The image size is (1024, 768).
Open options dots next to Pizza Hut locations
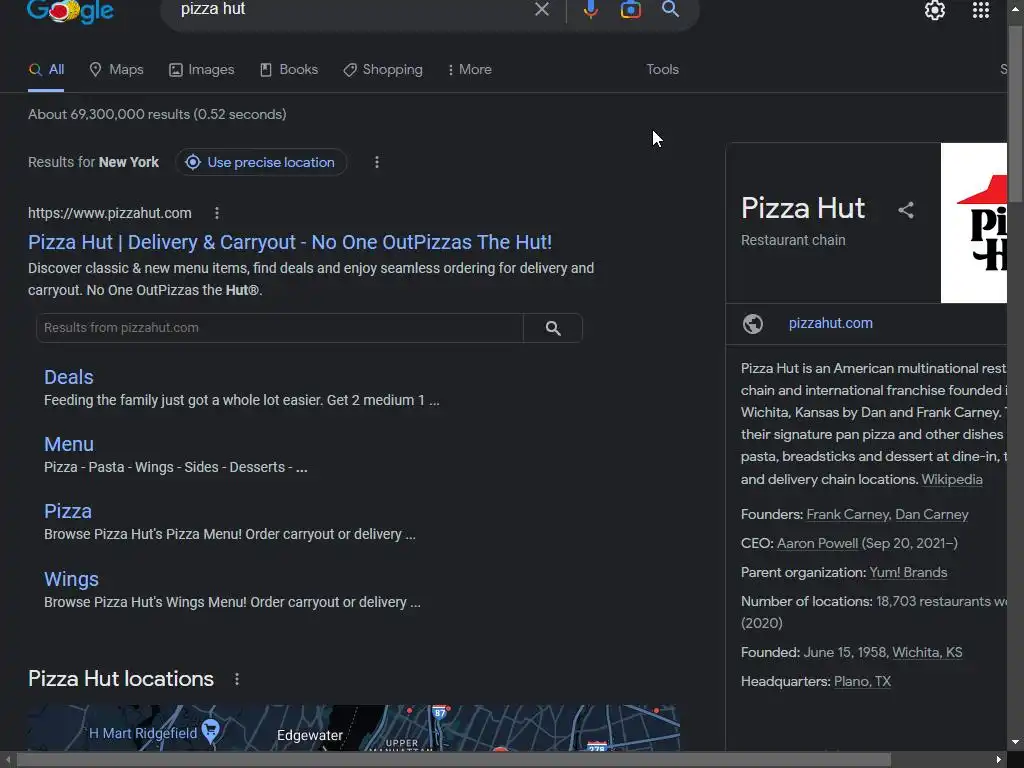[x=236, y=679]
